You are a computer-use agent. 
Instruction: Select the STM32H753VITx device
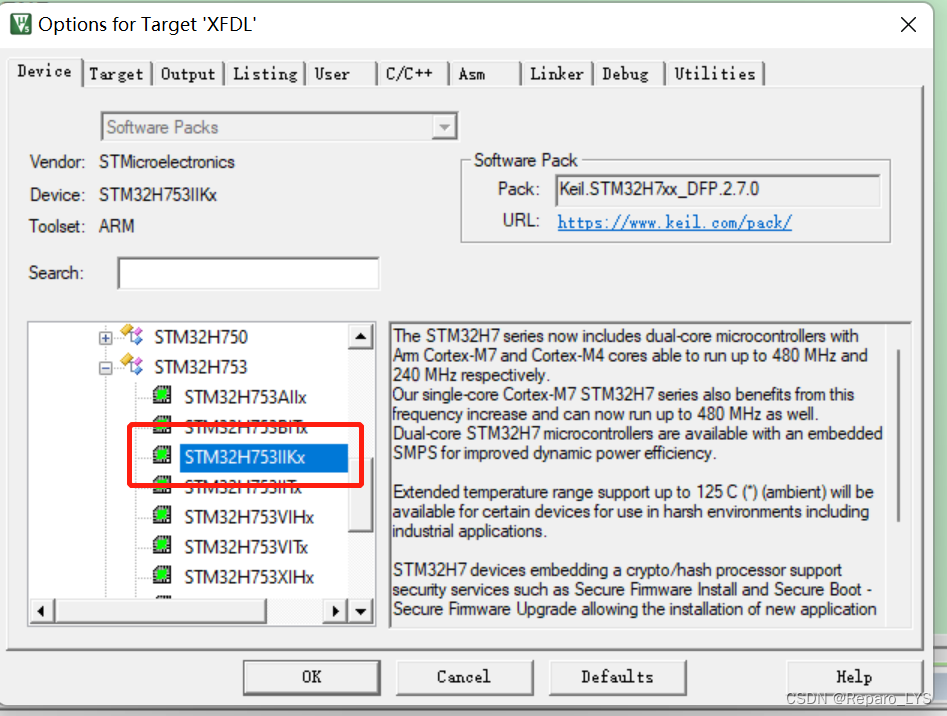(246, 548)
